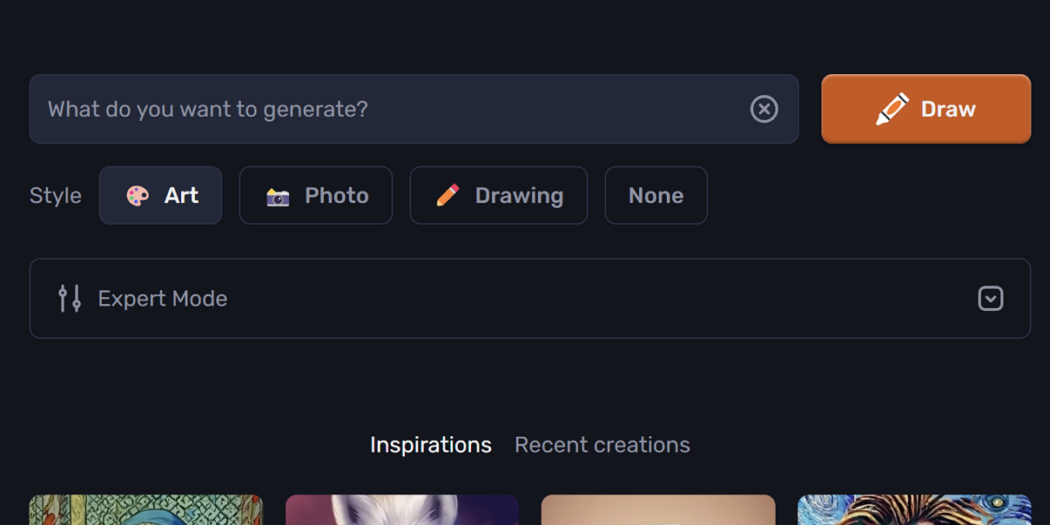Expand Expert Mode with the chevron arrow
The image size is (1050, 525).
(x=990, y=299)
